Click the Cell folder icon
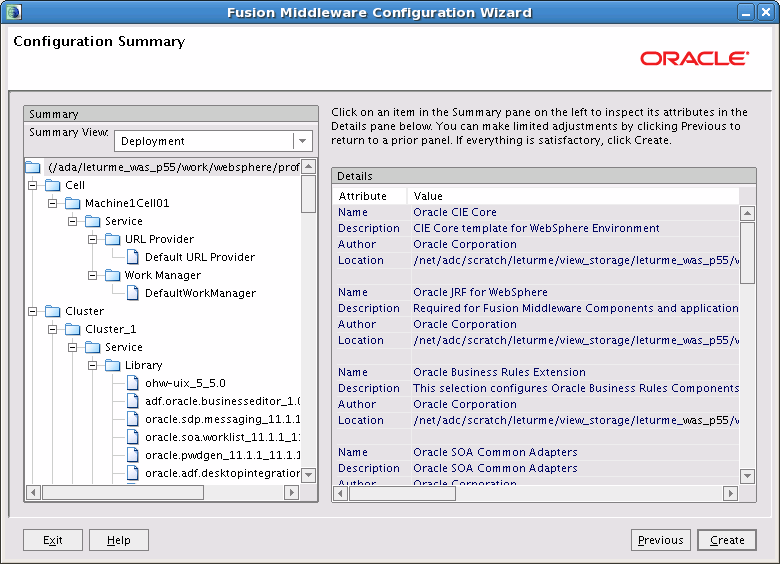The image size is (780, 564). [x=53, y=185]
